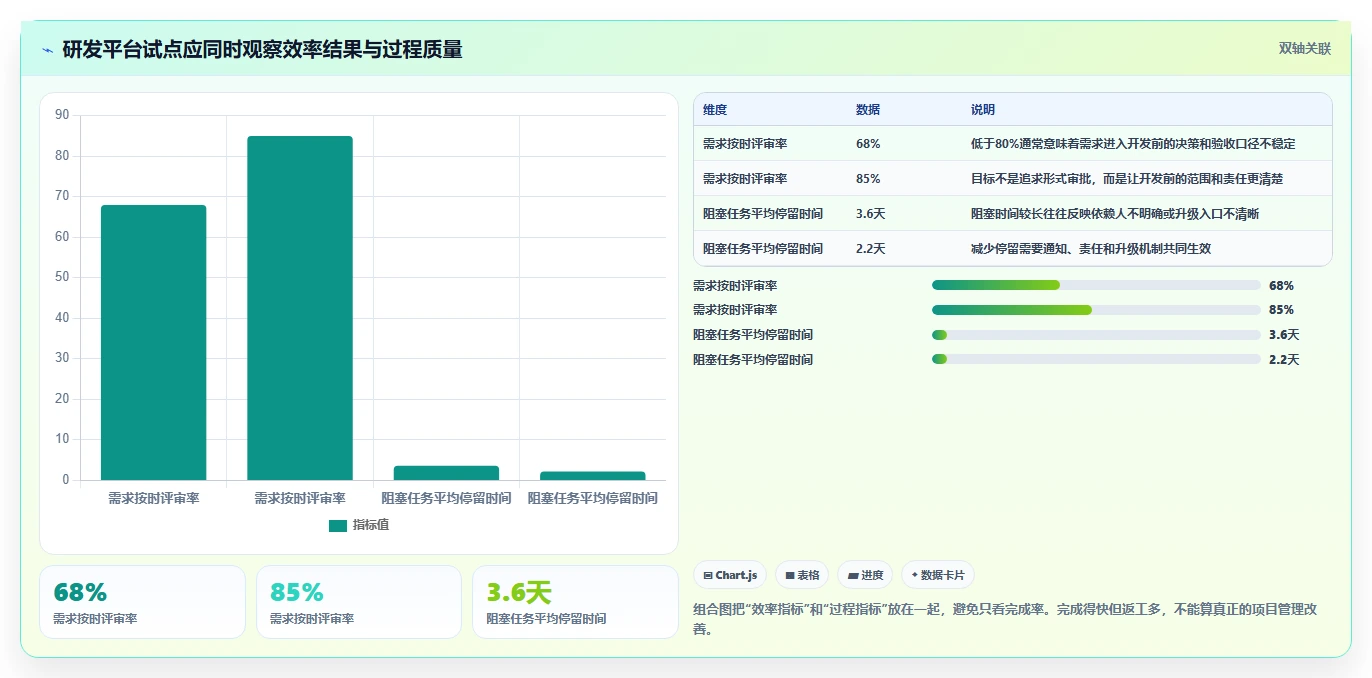Viewport: 1372px width, 678px height.
Task: Click the 数据 table column header
Action: pos(868,110)
